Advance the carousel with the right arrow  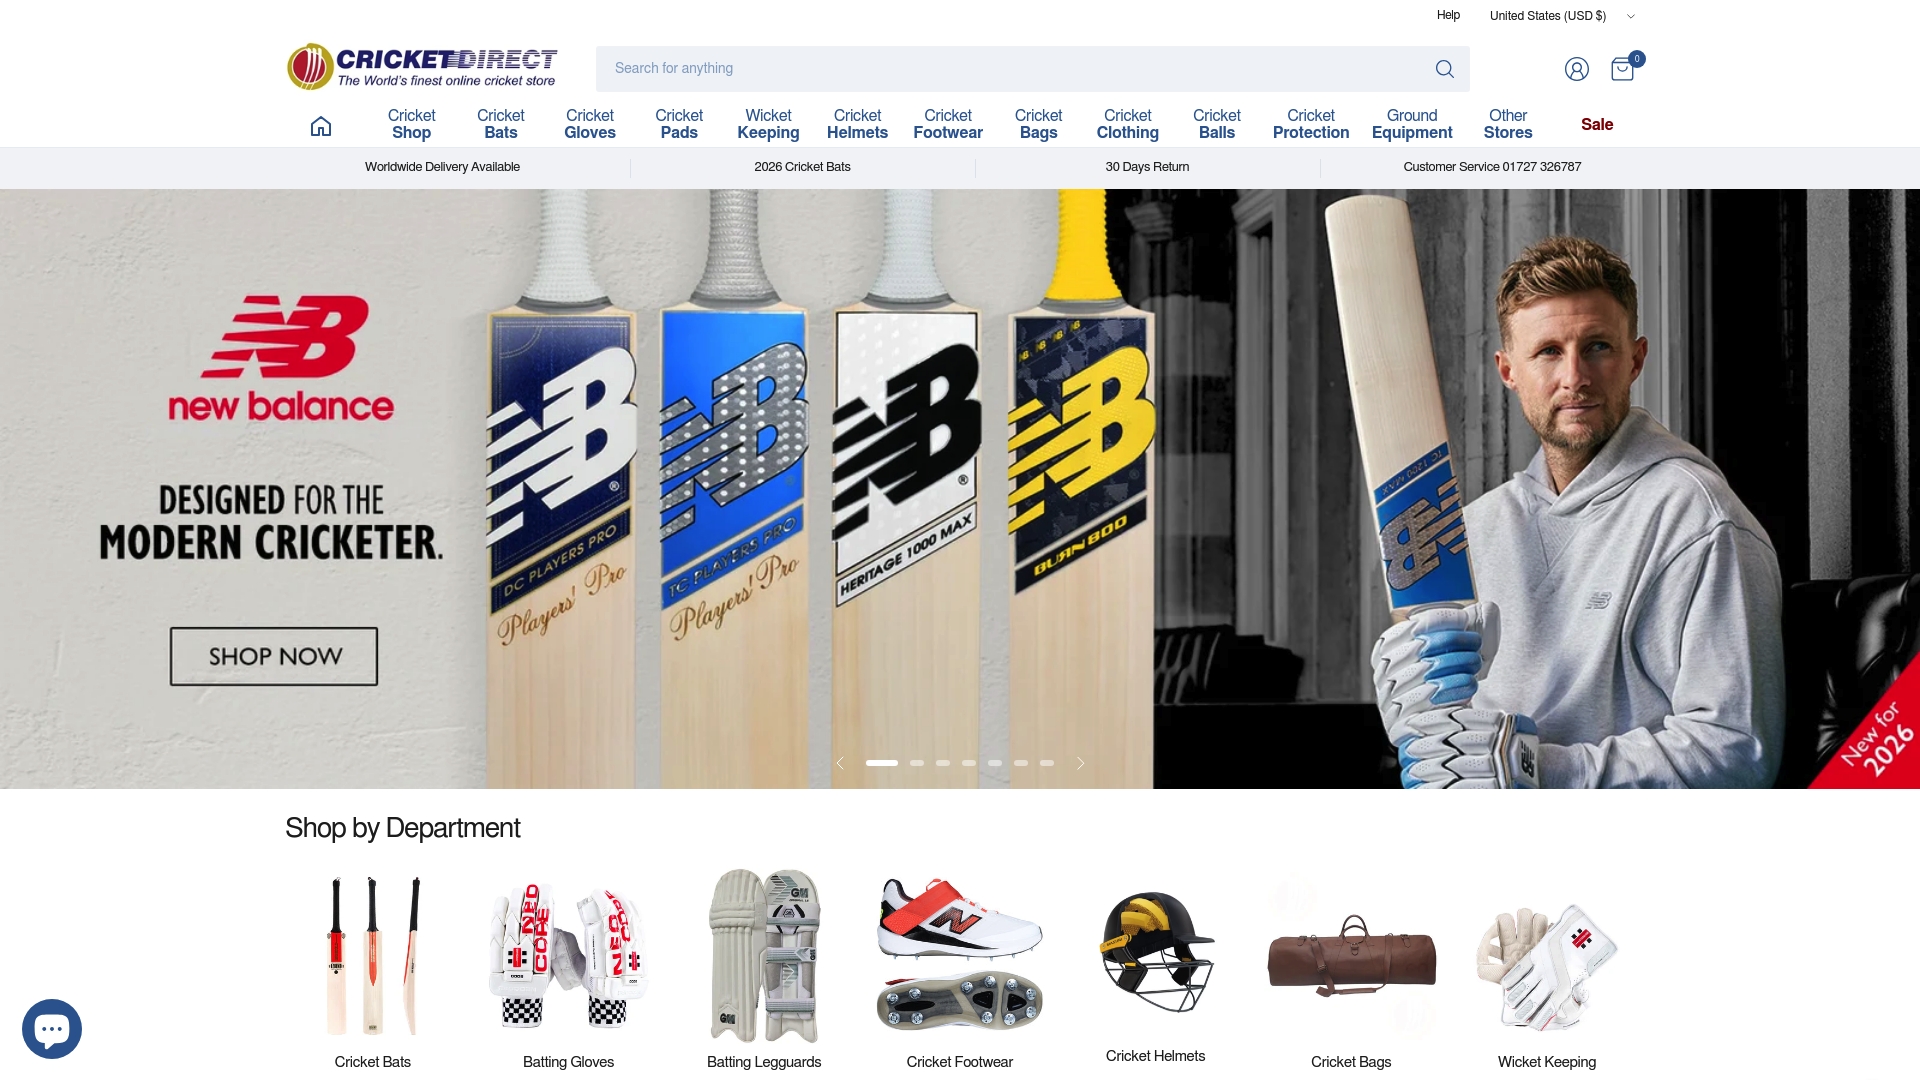pos(1080,762)
